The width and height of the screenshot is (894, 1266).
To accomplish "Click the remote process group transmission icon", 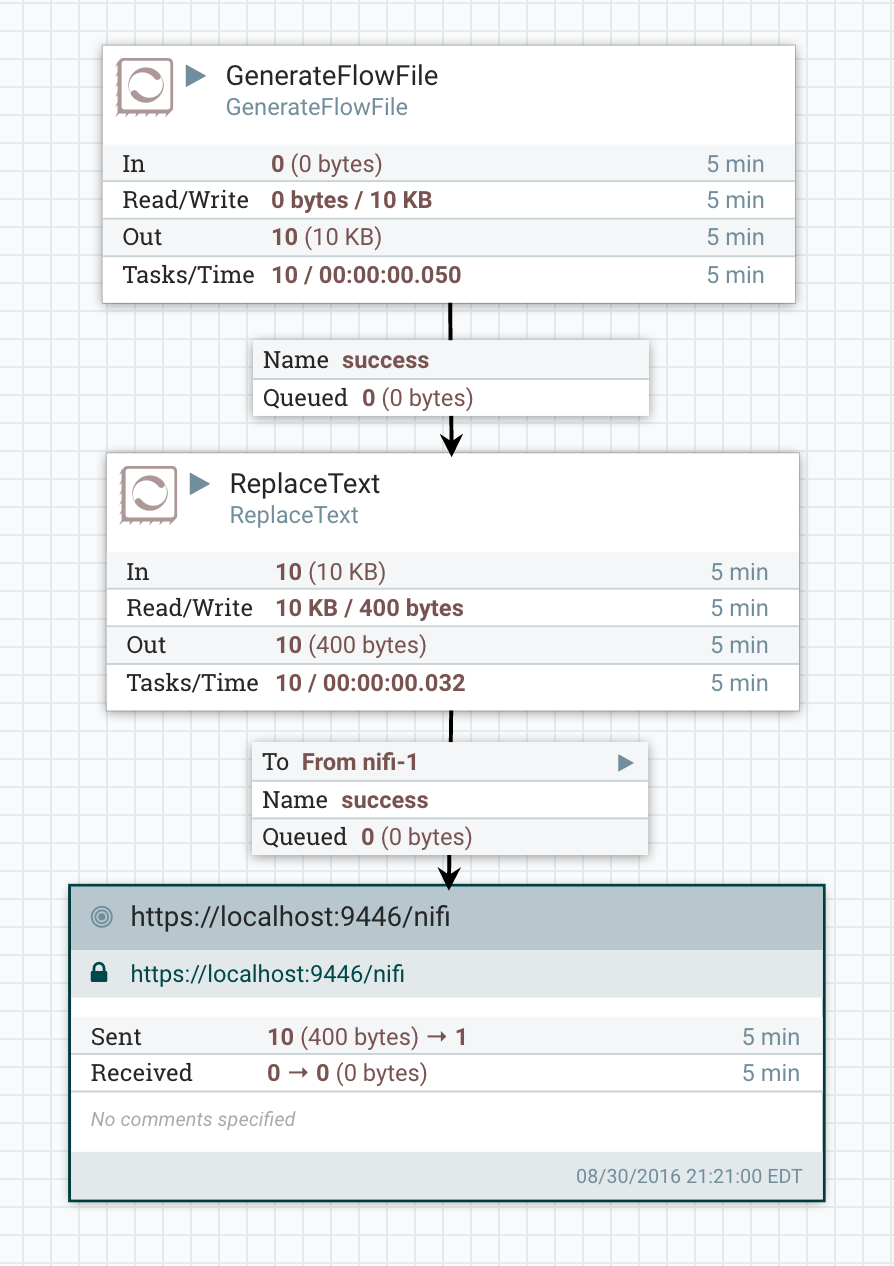I will [x=100, y=917].
